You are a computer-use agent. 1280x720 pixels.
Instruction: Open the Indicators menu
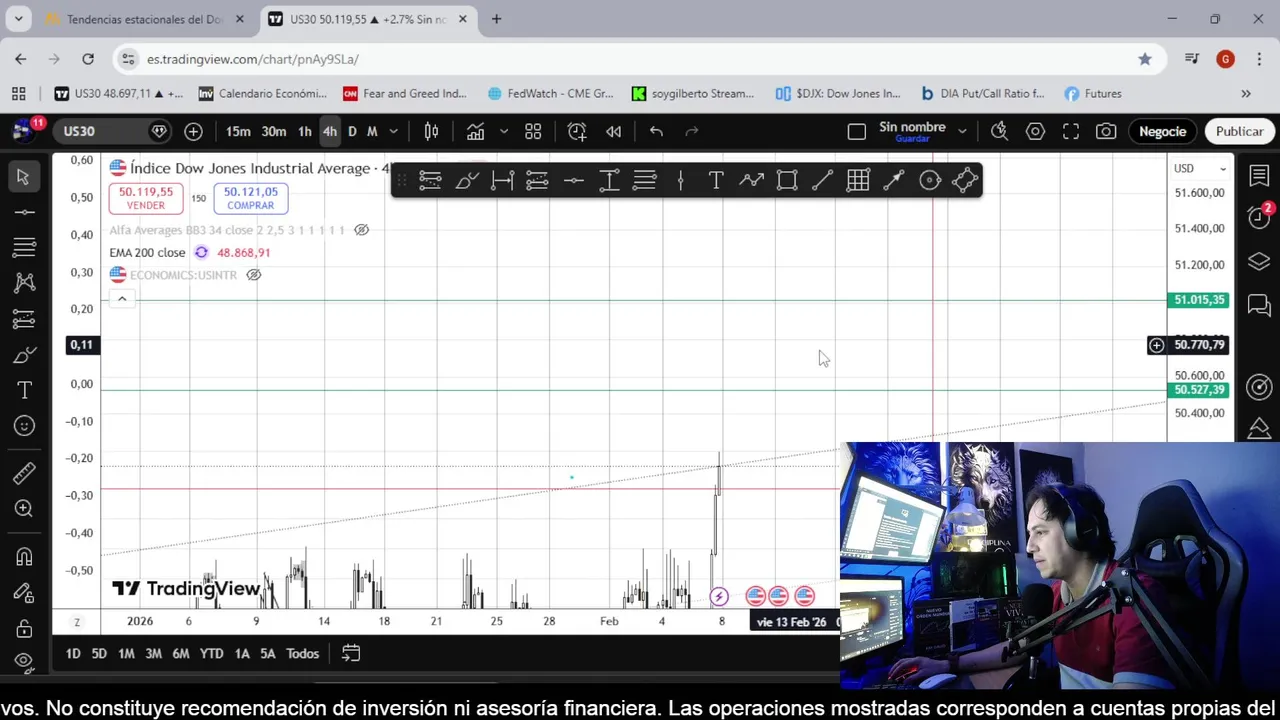pos(475,131)
